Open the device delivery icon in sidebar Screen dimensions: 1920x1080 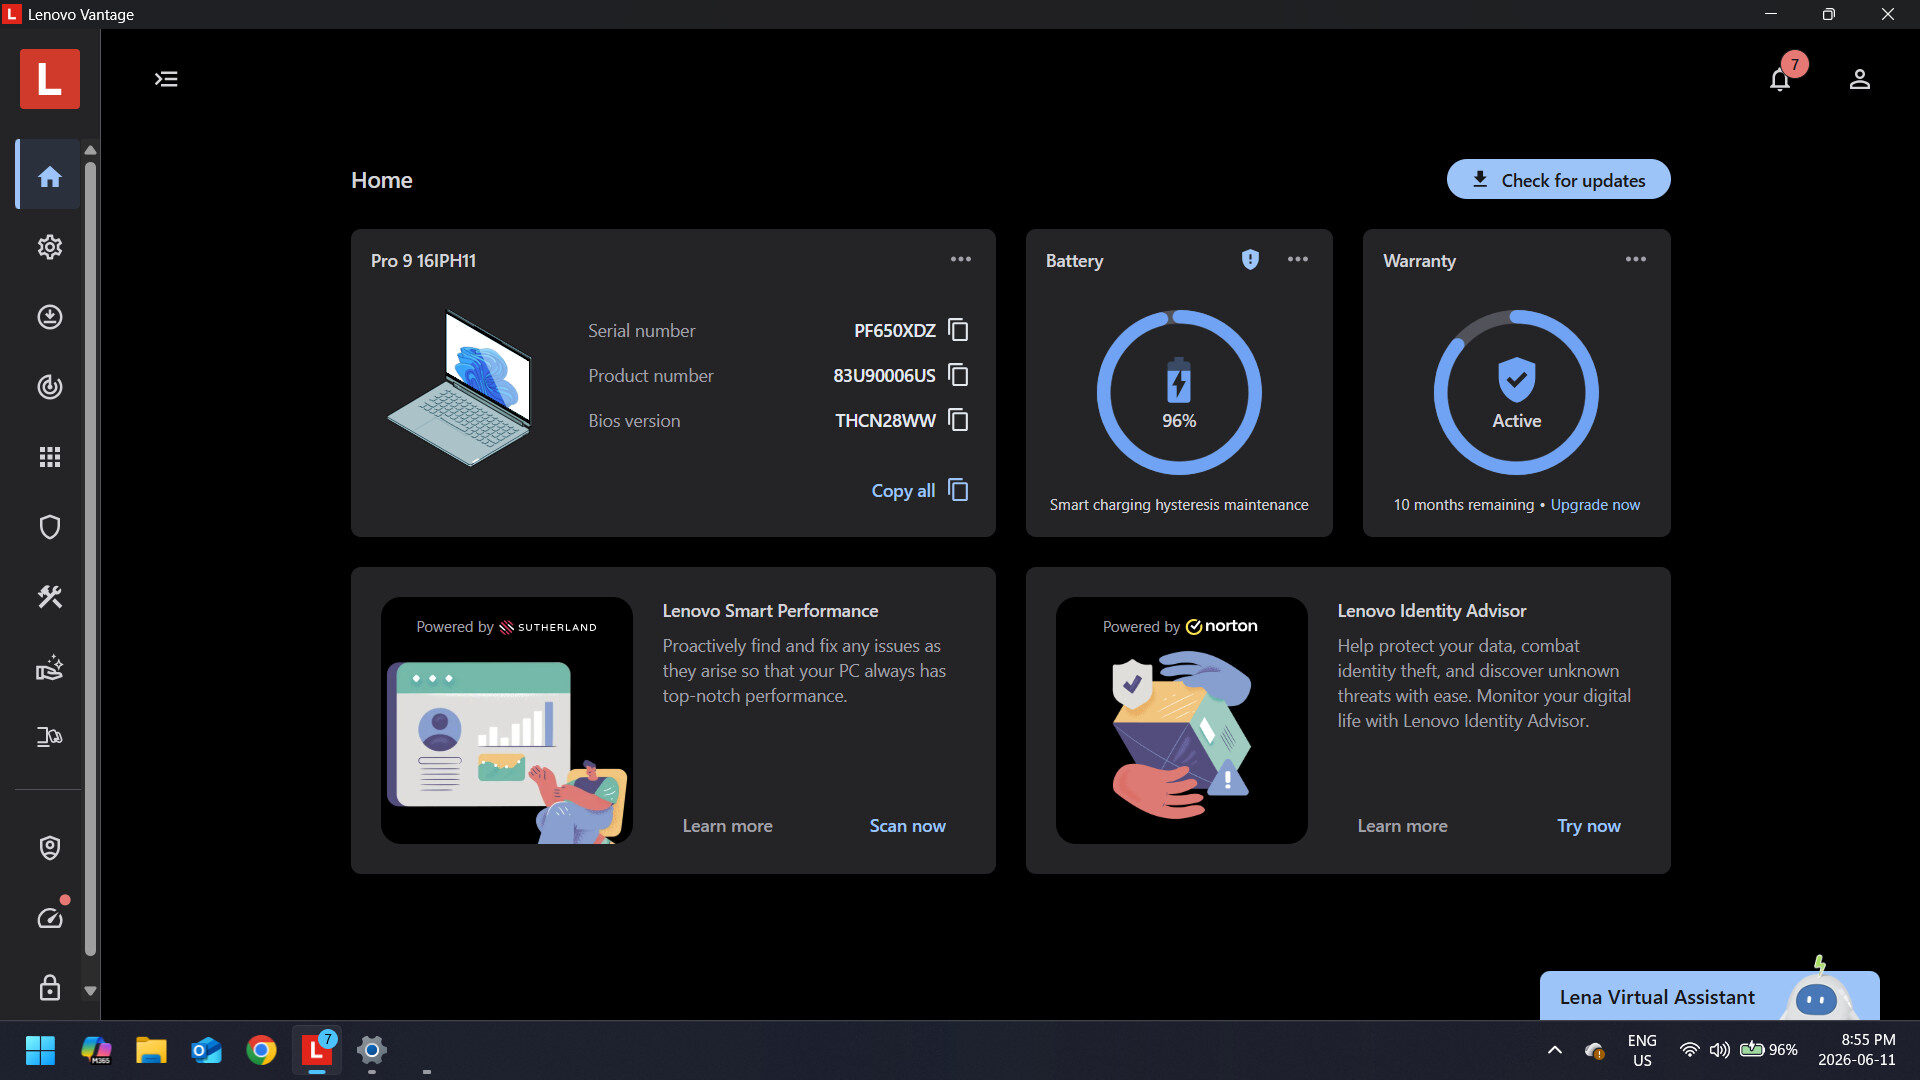pos(49,737)
